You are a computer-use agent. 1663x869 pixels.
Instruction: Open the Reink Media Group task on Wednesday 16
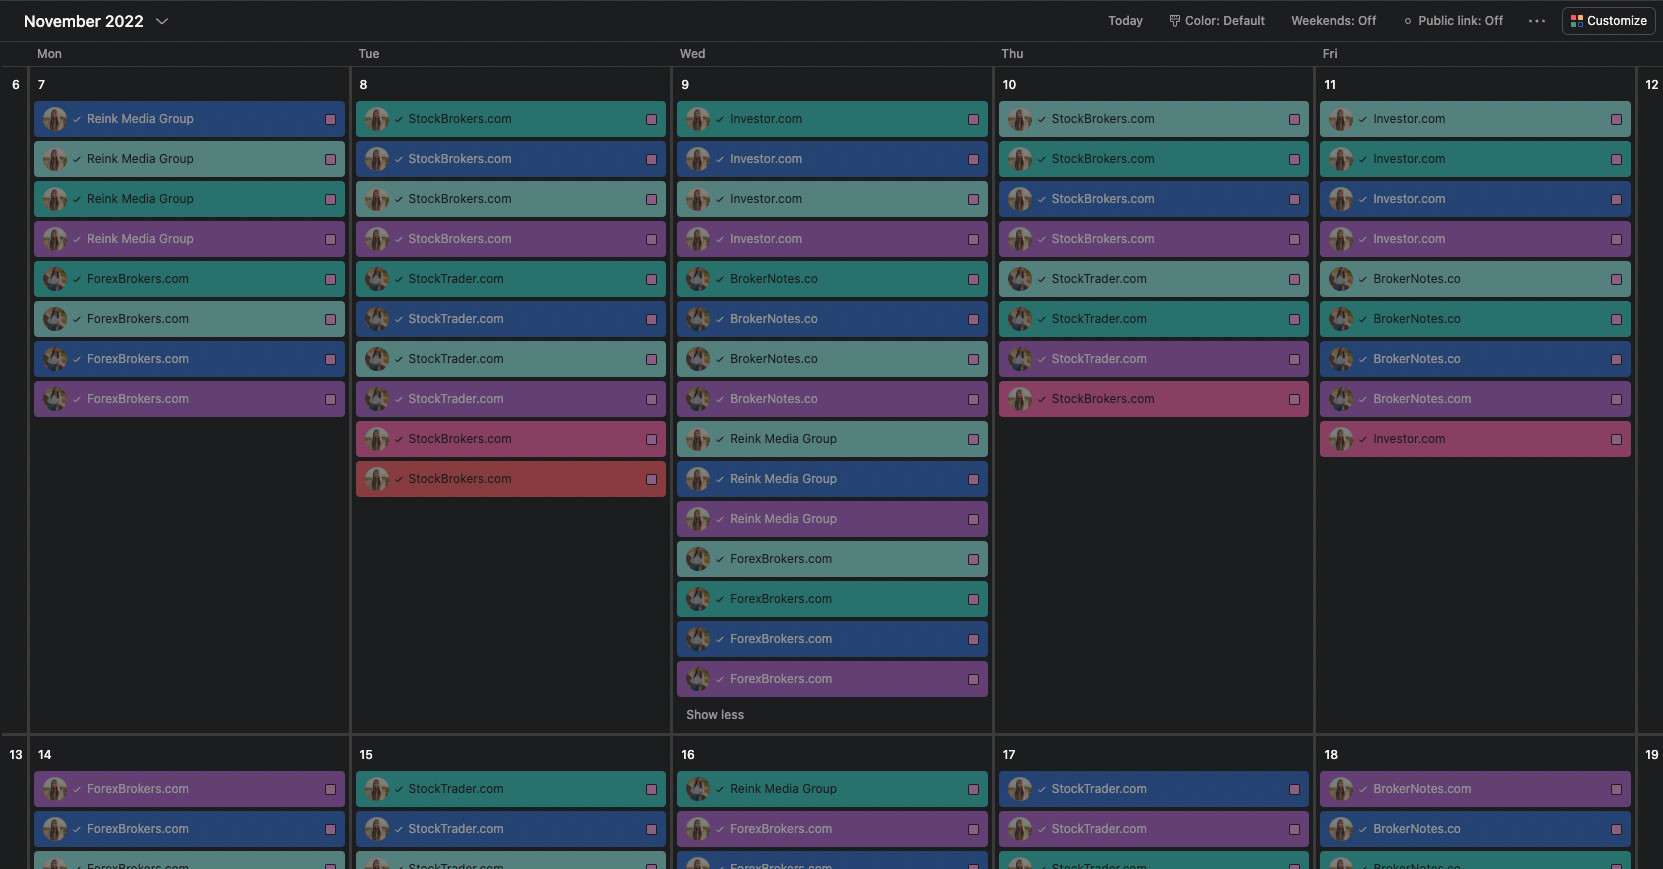pos(832,789)
